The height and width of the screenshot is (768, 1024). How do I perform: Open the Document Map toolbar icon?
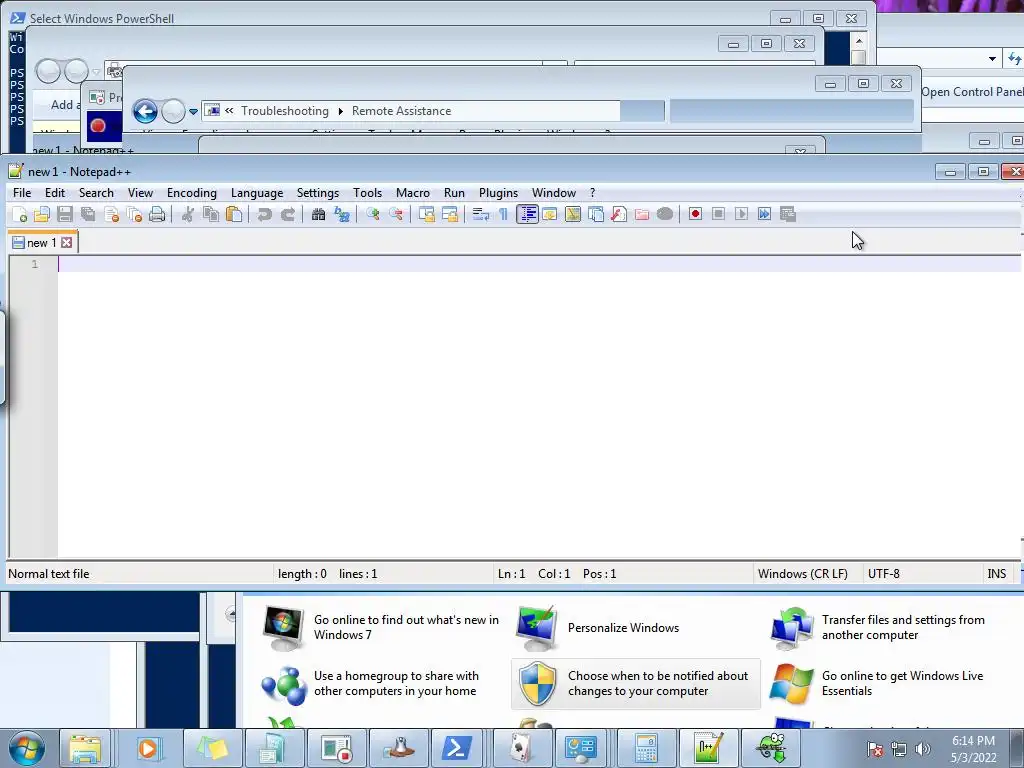point(573,214)
